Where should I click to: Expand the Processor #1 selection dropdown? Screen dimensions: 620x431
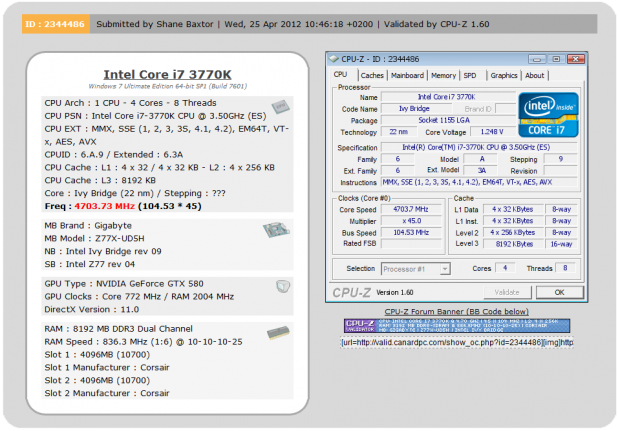point(445,269)
